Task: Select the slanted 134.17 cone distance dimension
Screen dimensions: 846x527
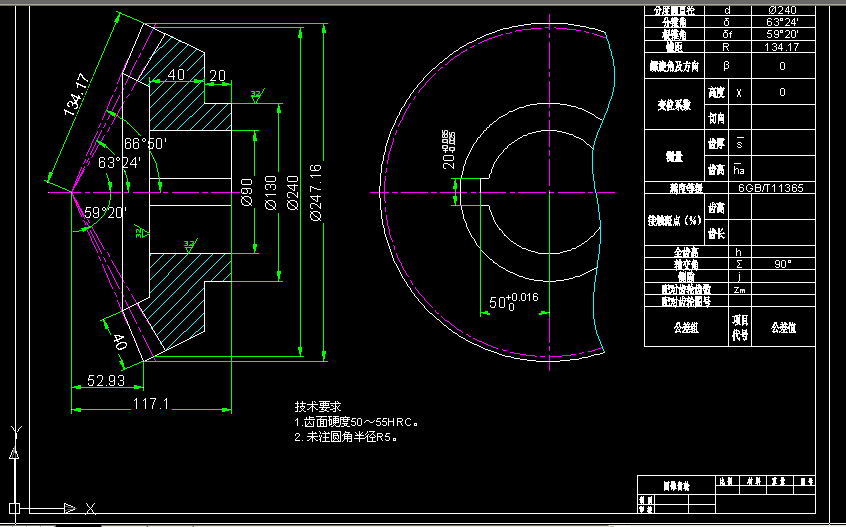Action: click(76, 95)
